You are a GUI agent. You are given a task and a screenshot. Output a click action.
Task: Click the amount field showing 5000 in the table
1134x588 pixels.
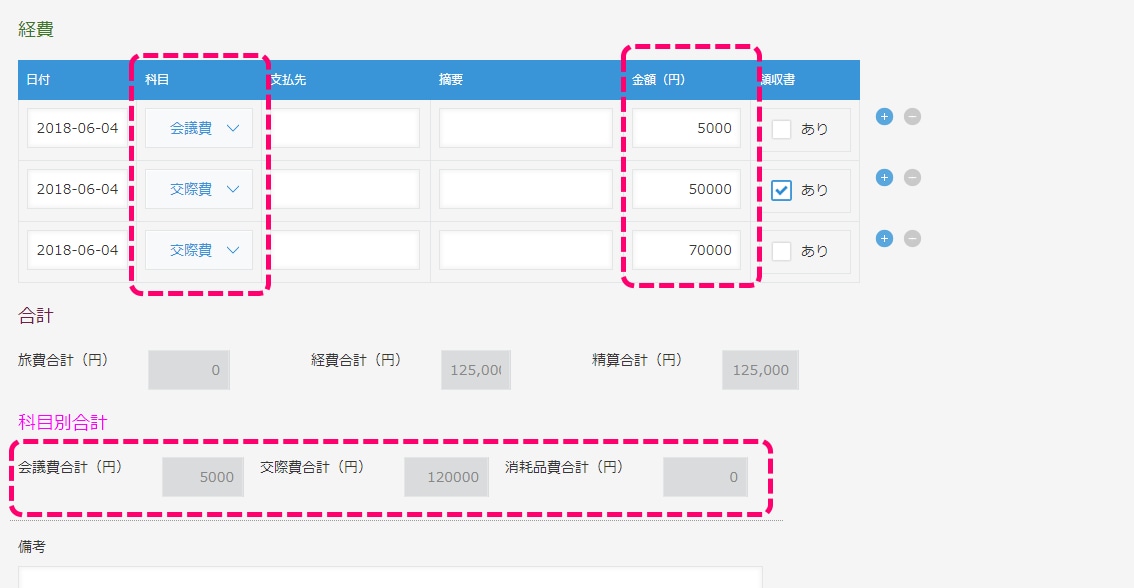686,128
